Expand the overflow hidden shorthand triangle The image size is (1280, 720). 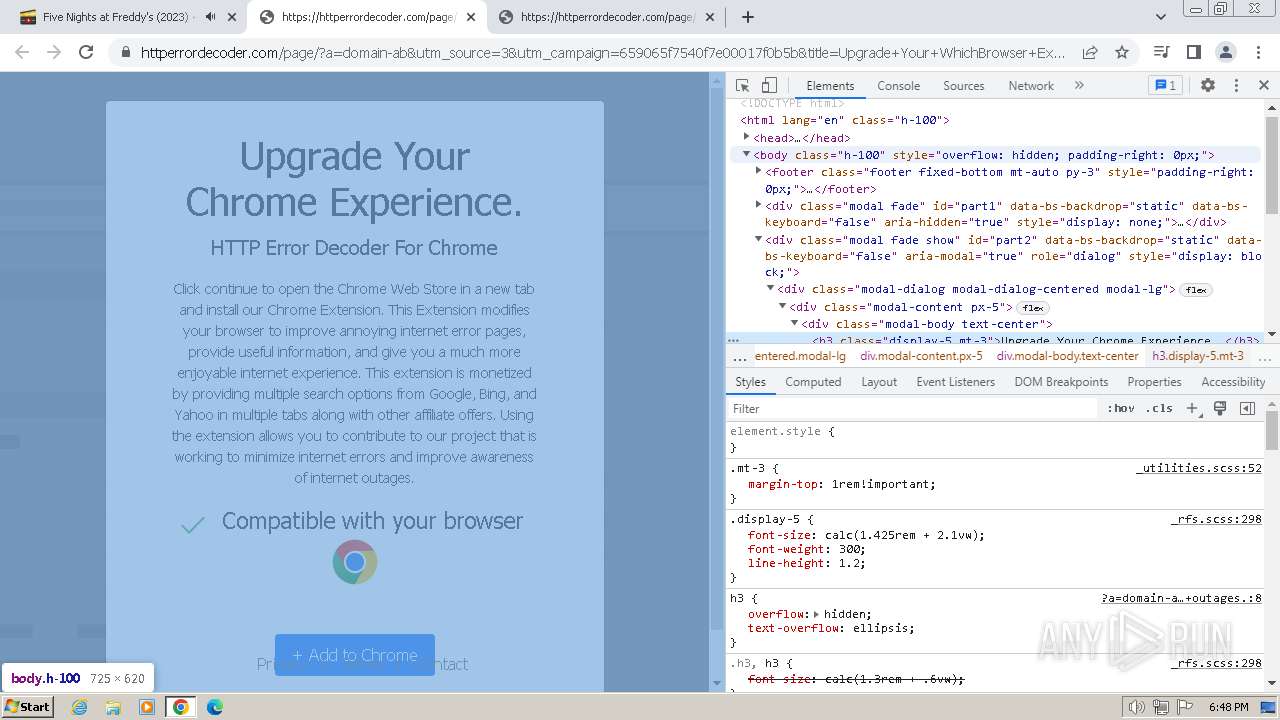coord(816,614)
